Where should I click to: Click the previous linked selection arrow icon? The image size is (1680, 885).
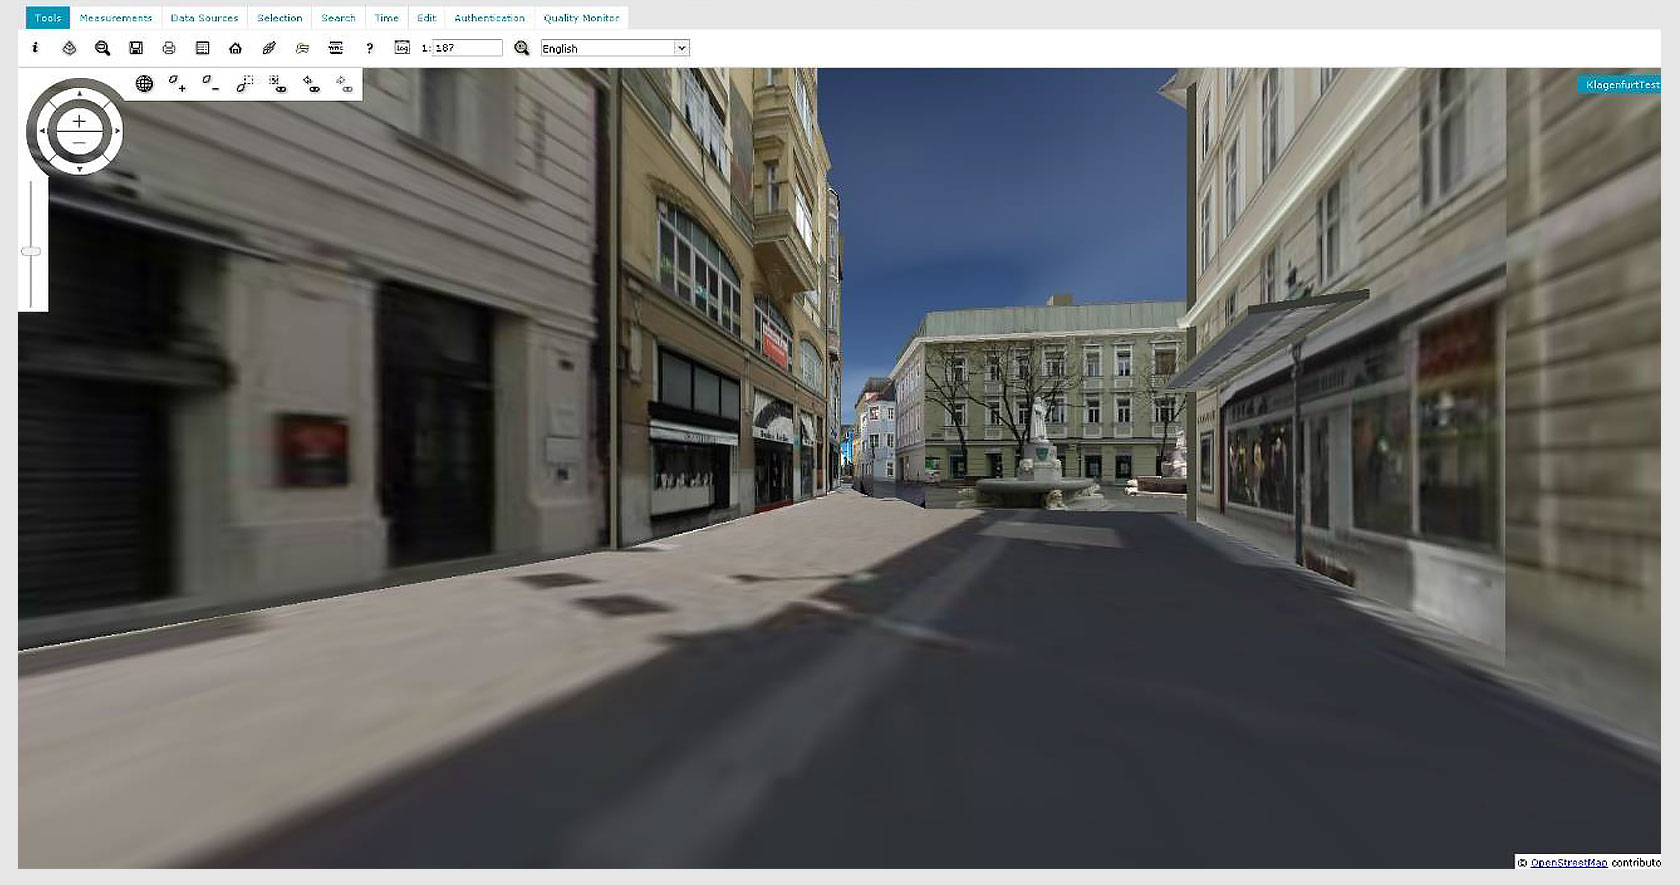click(311, 84)
